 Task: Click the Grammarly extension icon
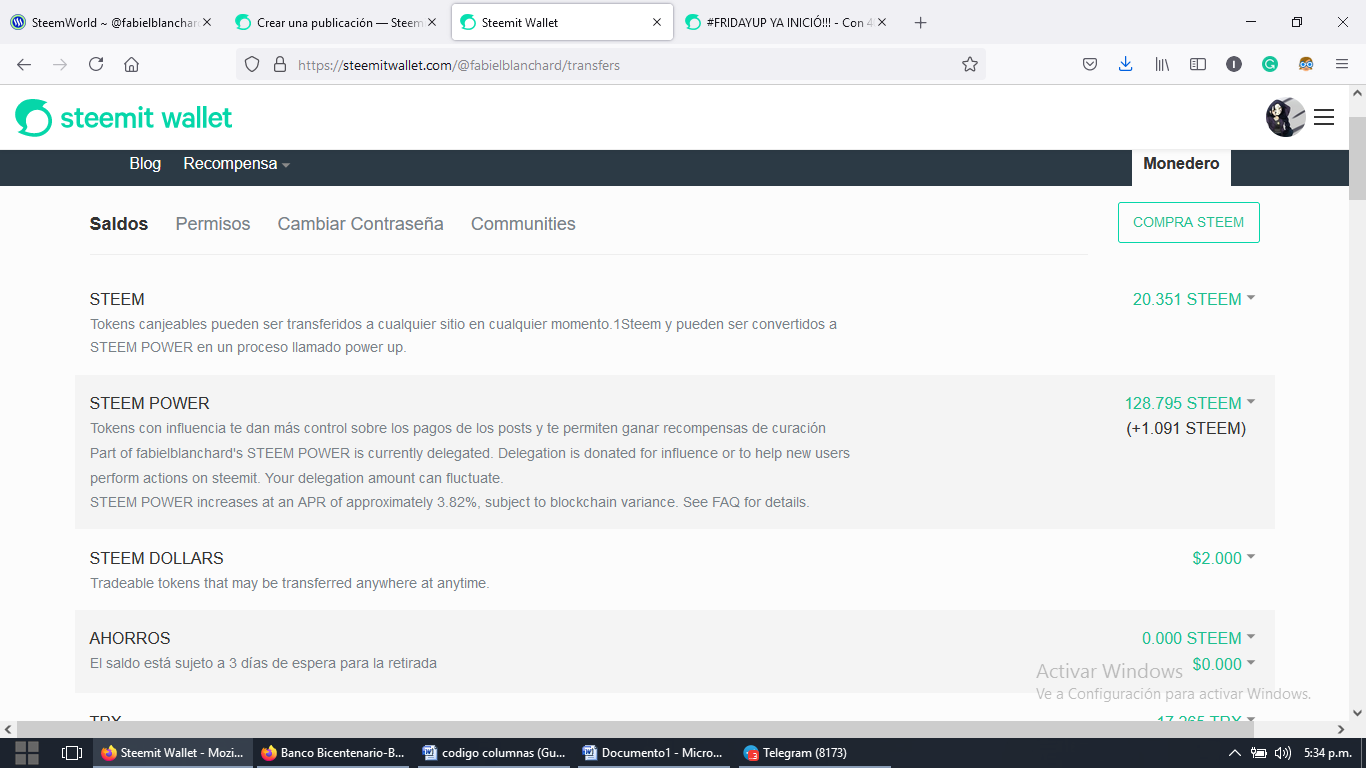coord(1270,64)
